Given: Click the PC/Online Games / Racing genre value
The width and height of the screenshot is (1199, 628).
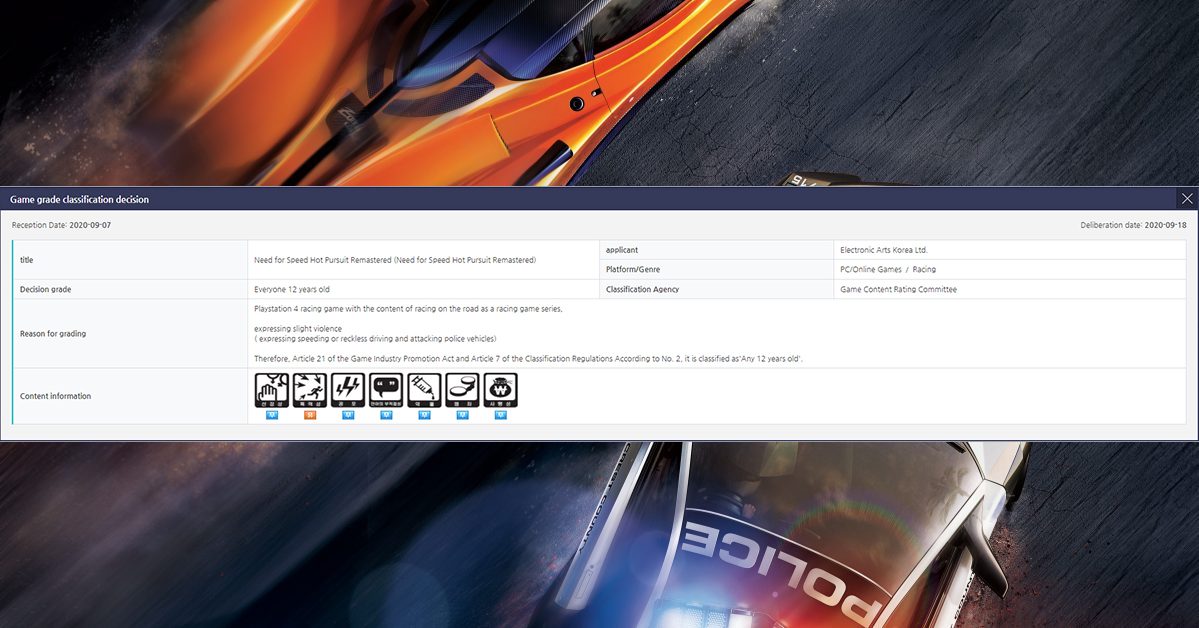Looking at the screenshot, I should tap(888, 269).
